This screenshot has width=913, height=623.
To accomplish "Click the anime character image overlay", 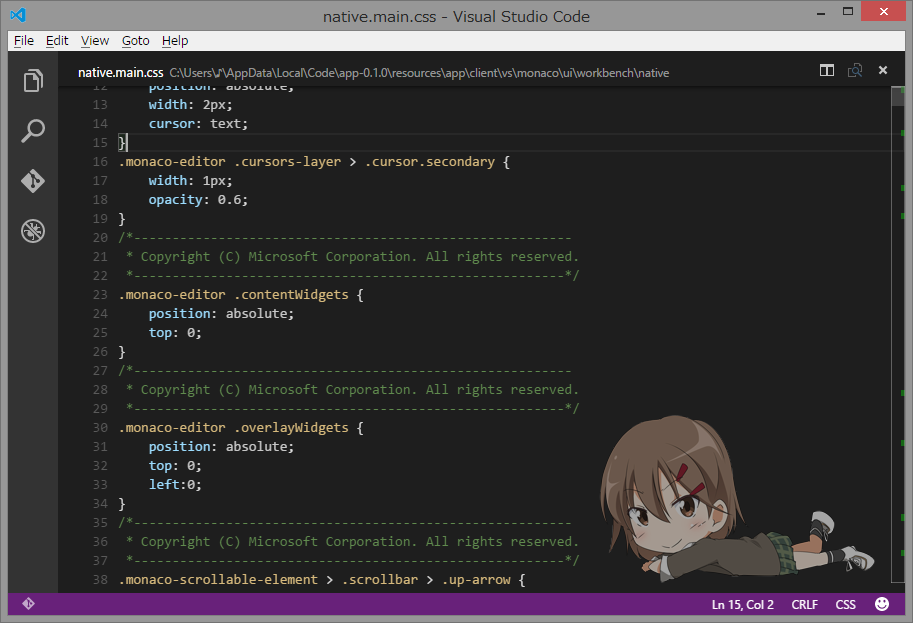I will pos(737,497).
